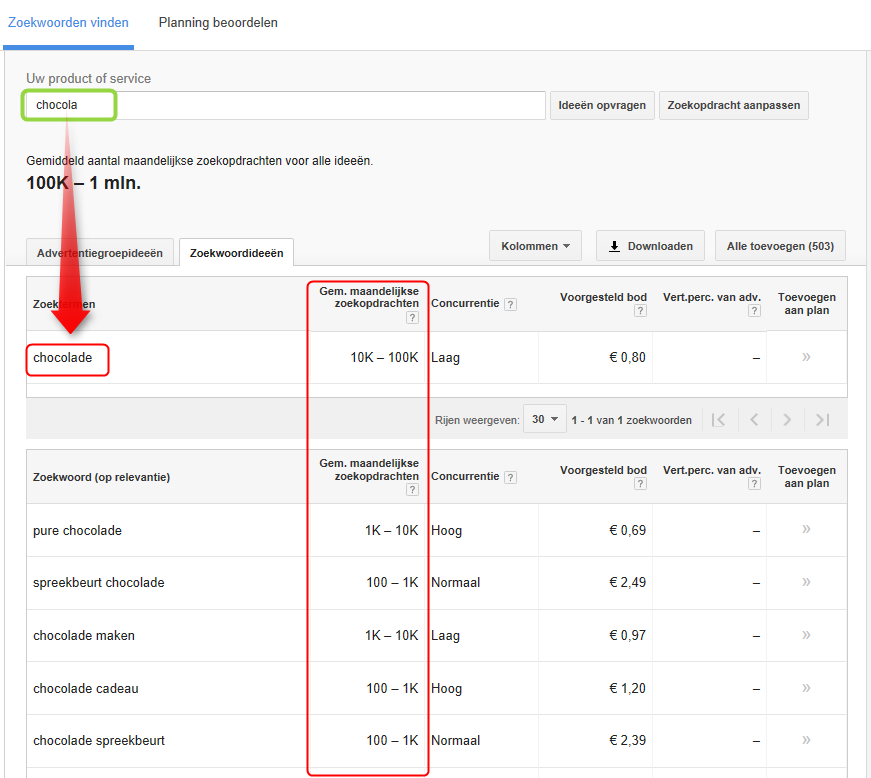Click spreekbeurt chocolade keyword
The image size is (871, 778).
(x=99, y=583)
